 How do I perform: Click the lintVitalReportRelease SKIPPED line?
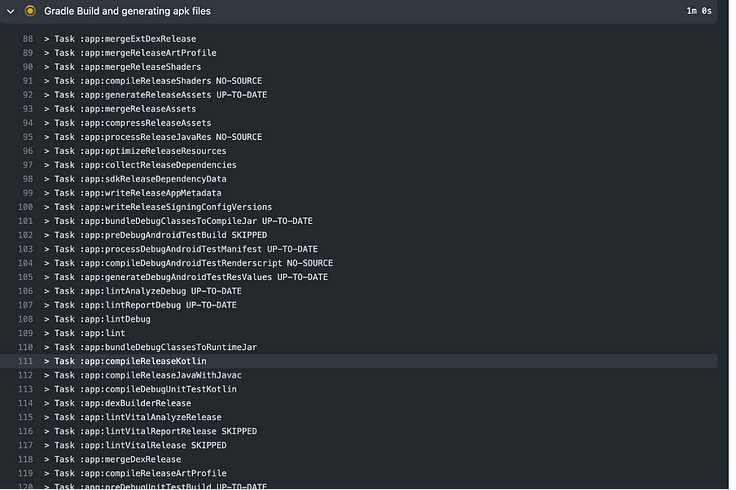151,431
